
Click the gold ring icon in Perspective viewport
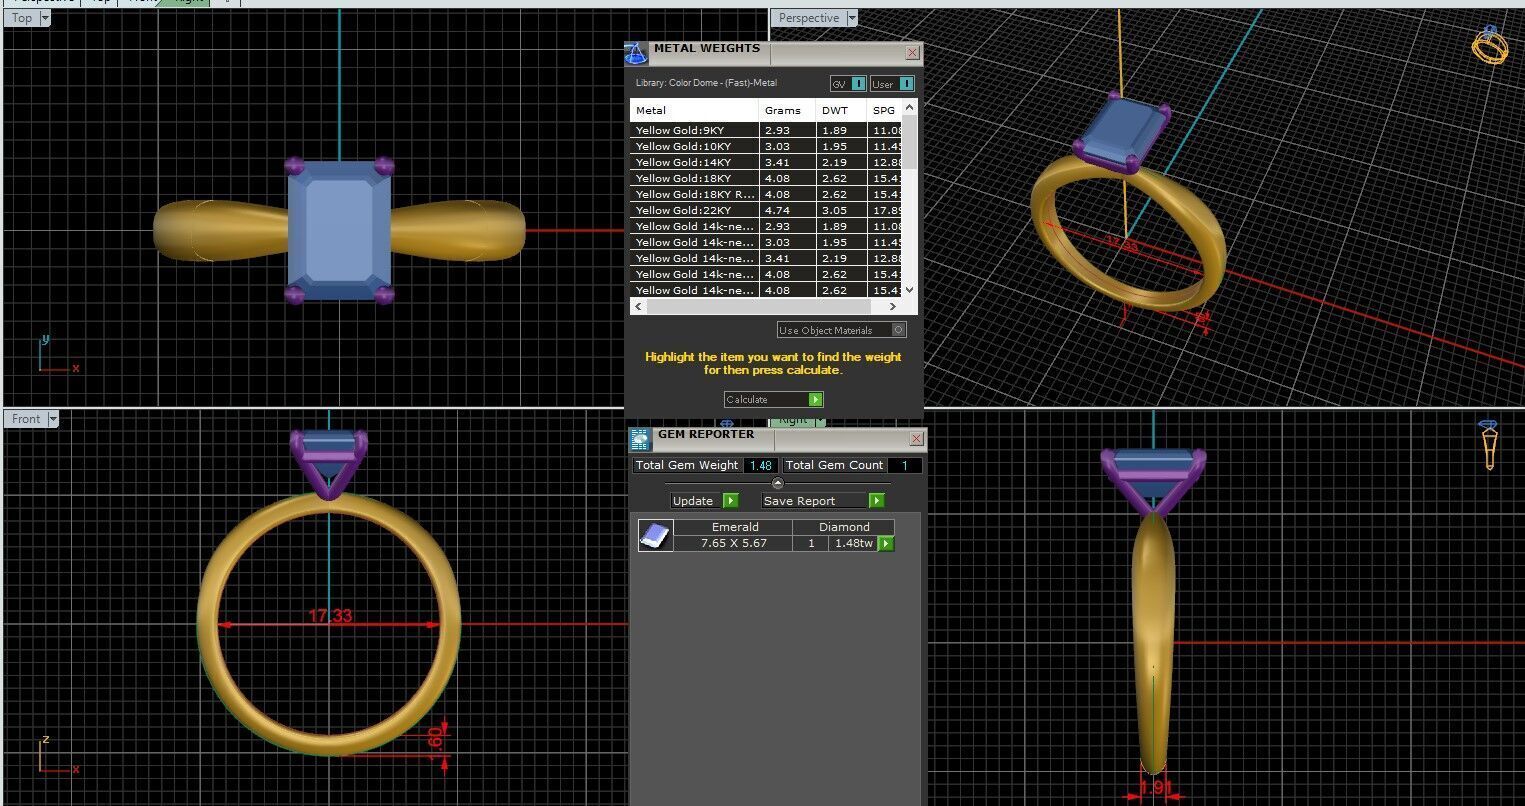1490,46
